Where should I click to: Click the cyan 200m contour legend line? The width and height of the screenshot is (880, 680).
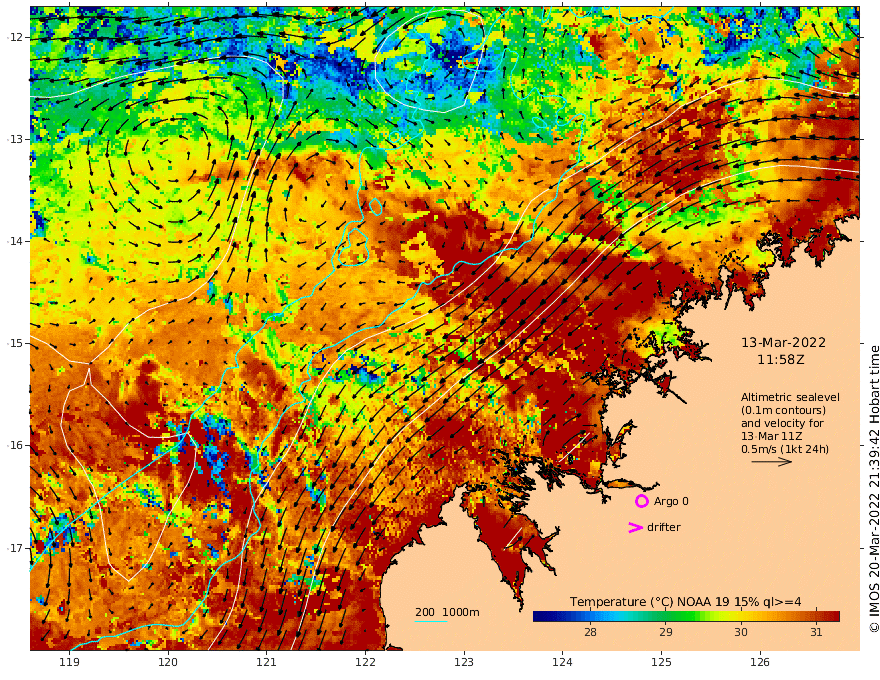pos(431,621)
